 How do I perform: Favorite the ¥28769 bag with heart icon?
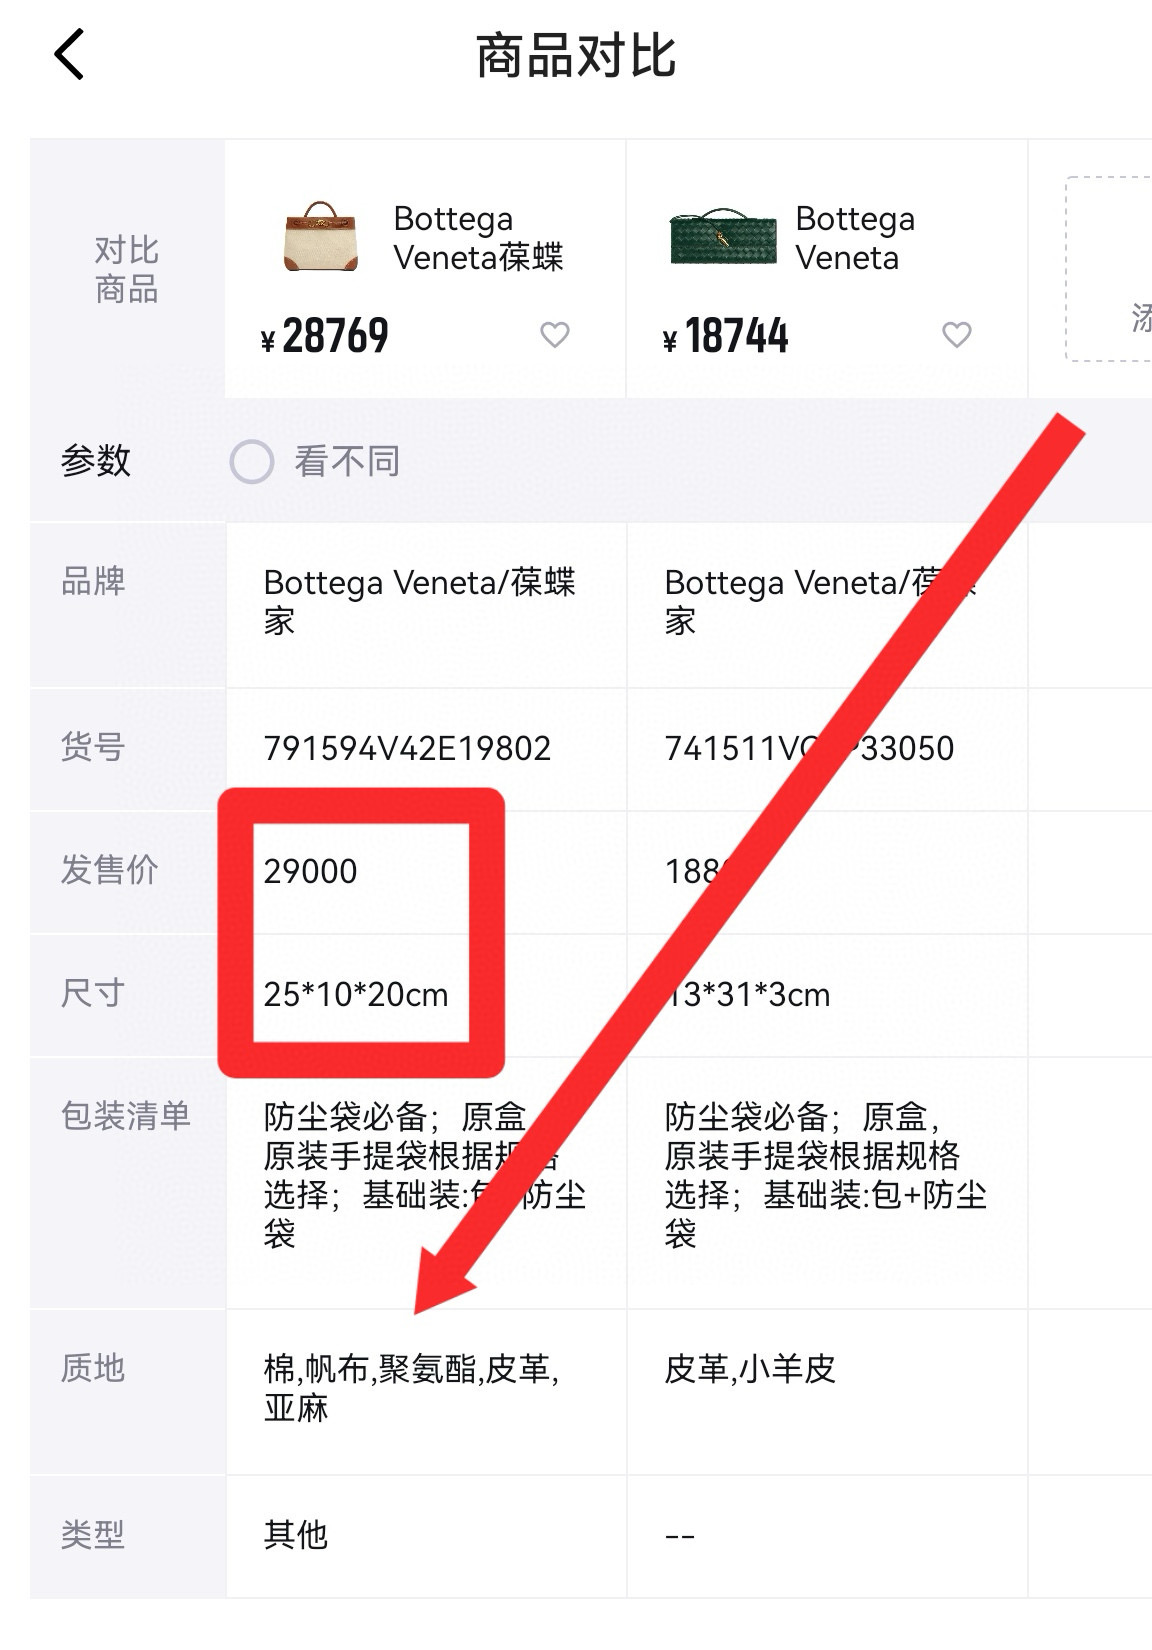555,334
